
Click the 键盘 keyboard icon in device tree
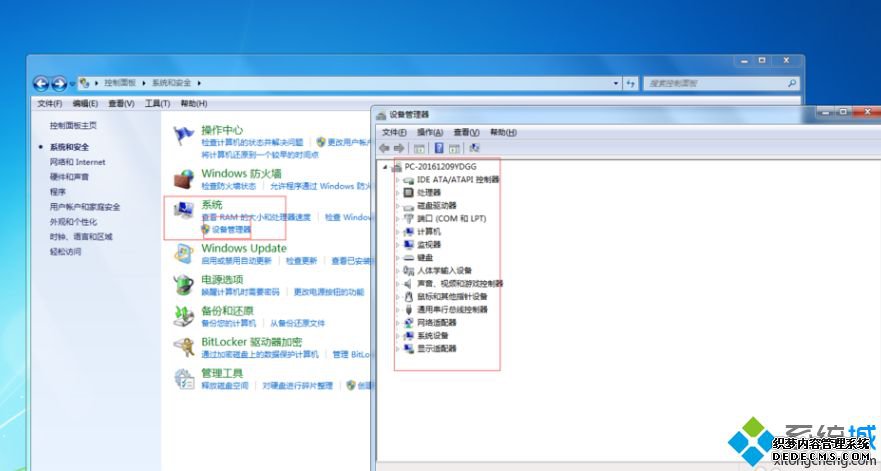[x=408, y=257]
